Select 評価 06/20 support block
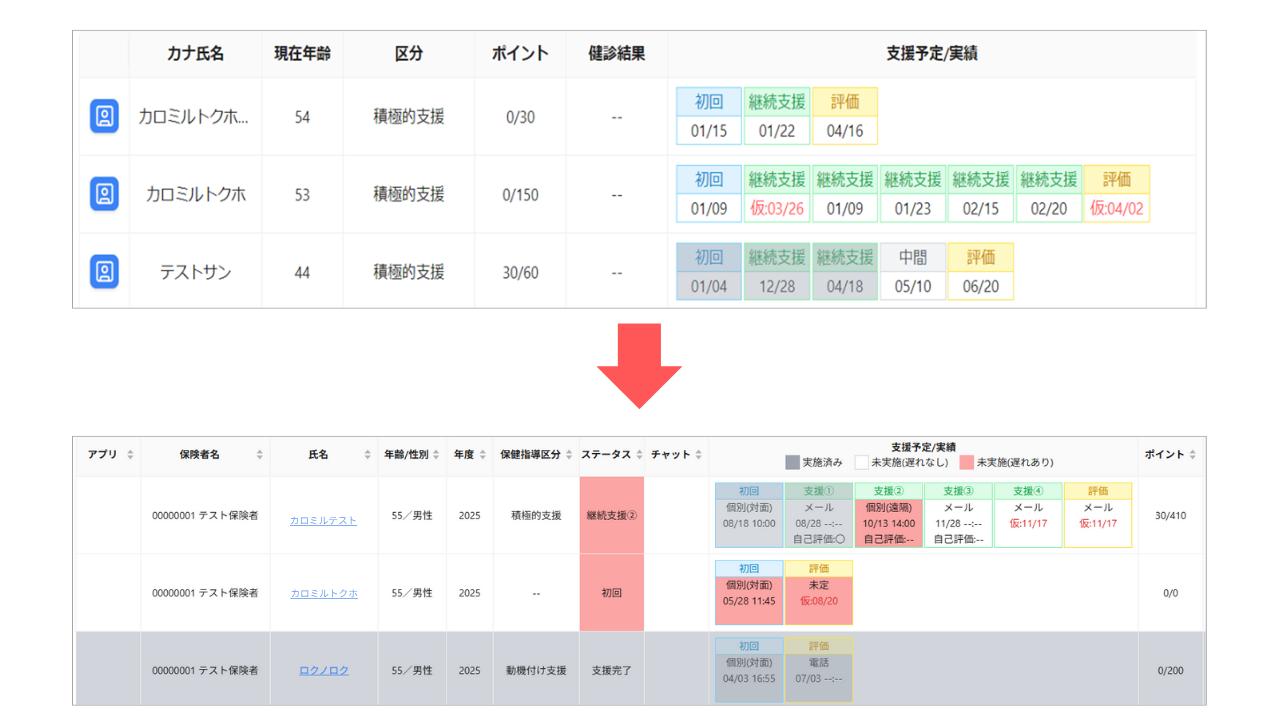Image resolution: width=1280 pixels, height=720 pixels. point(981,271)
